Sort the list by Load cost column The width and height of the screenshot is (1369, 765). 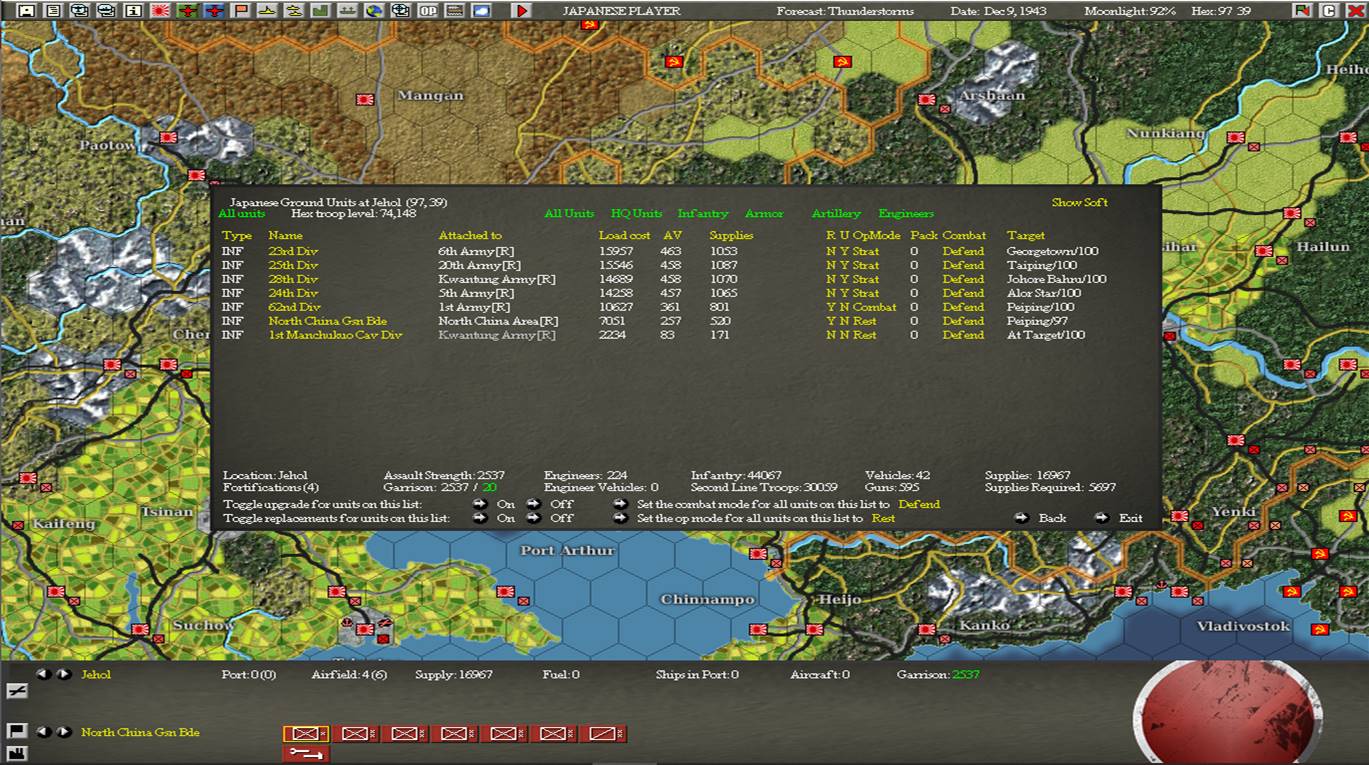625,235
